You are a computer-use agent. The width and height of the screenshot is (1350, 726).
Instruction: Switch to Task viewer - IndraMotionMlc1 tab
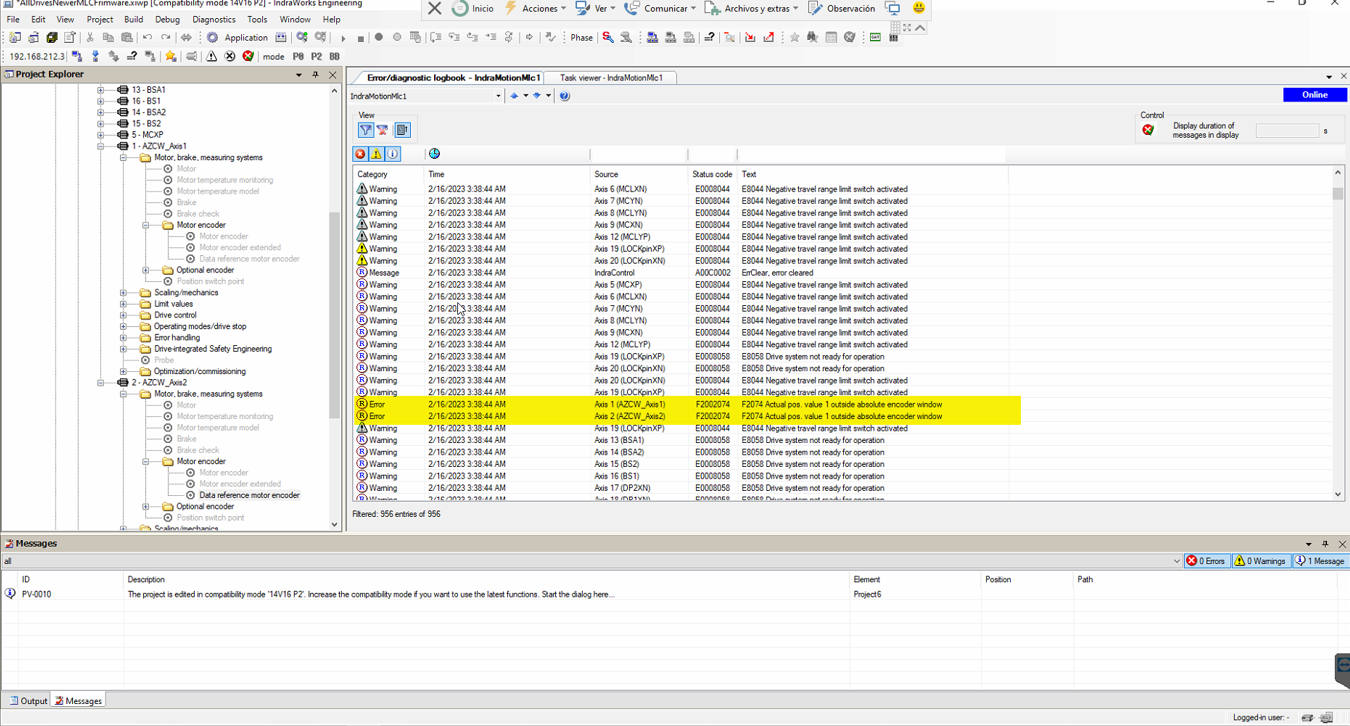(x=611, y=77)
